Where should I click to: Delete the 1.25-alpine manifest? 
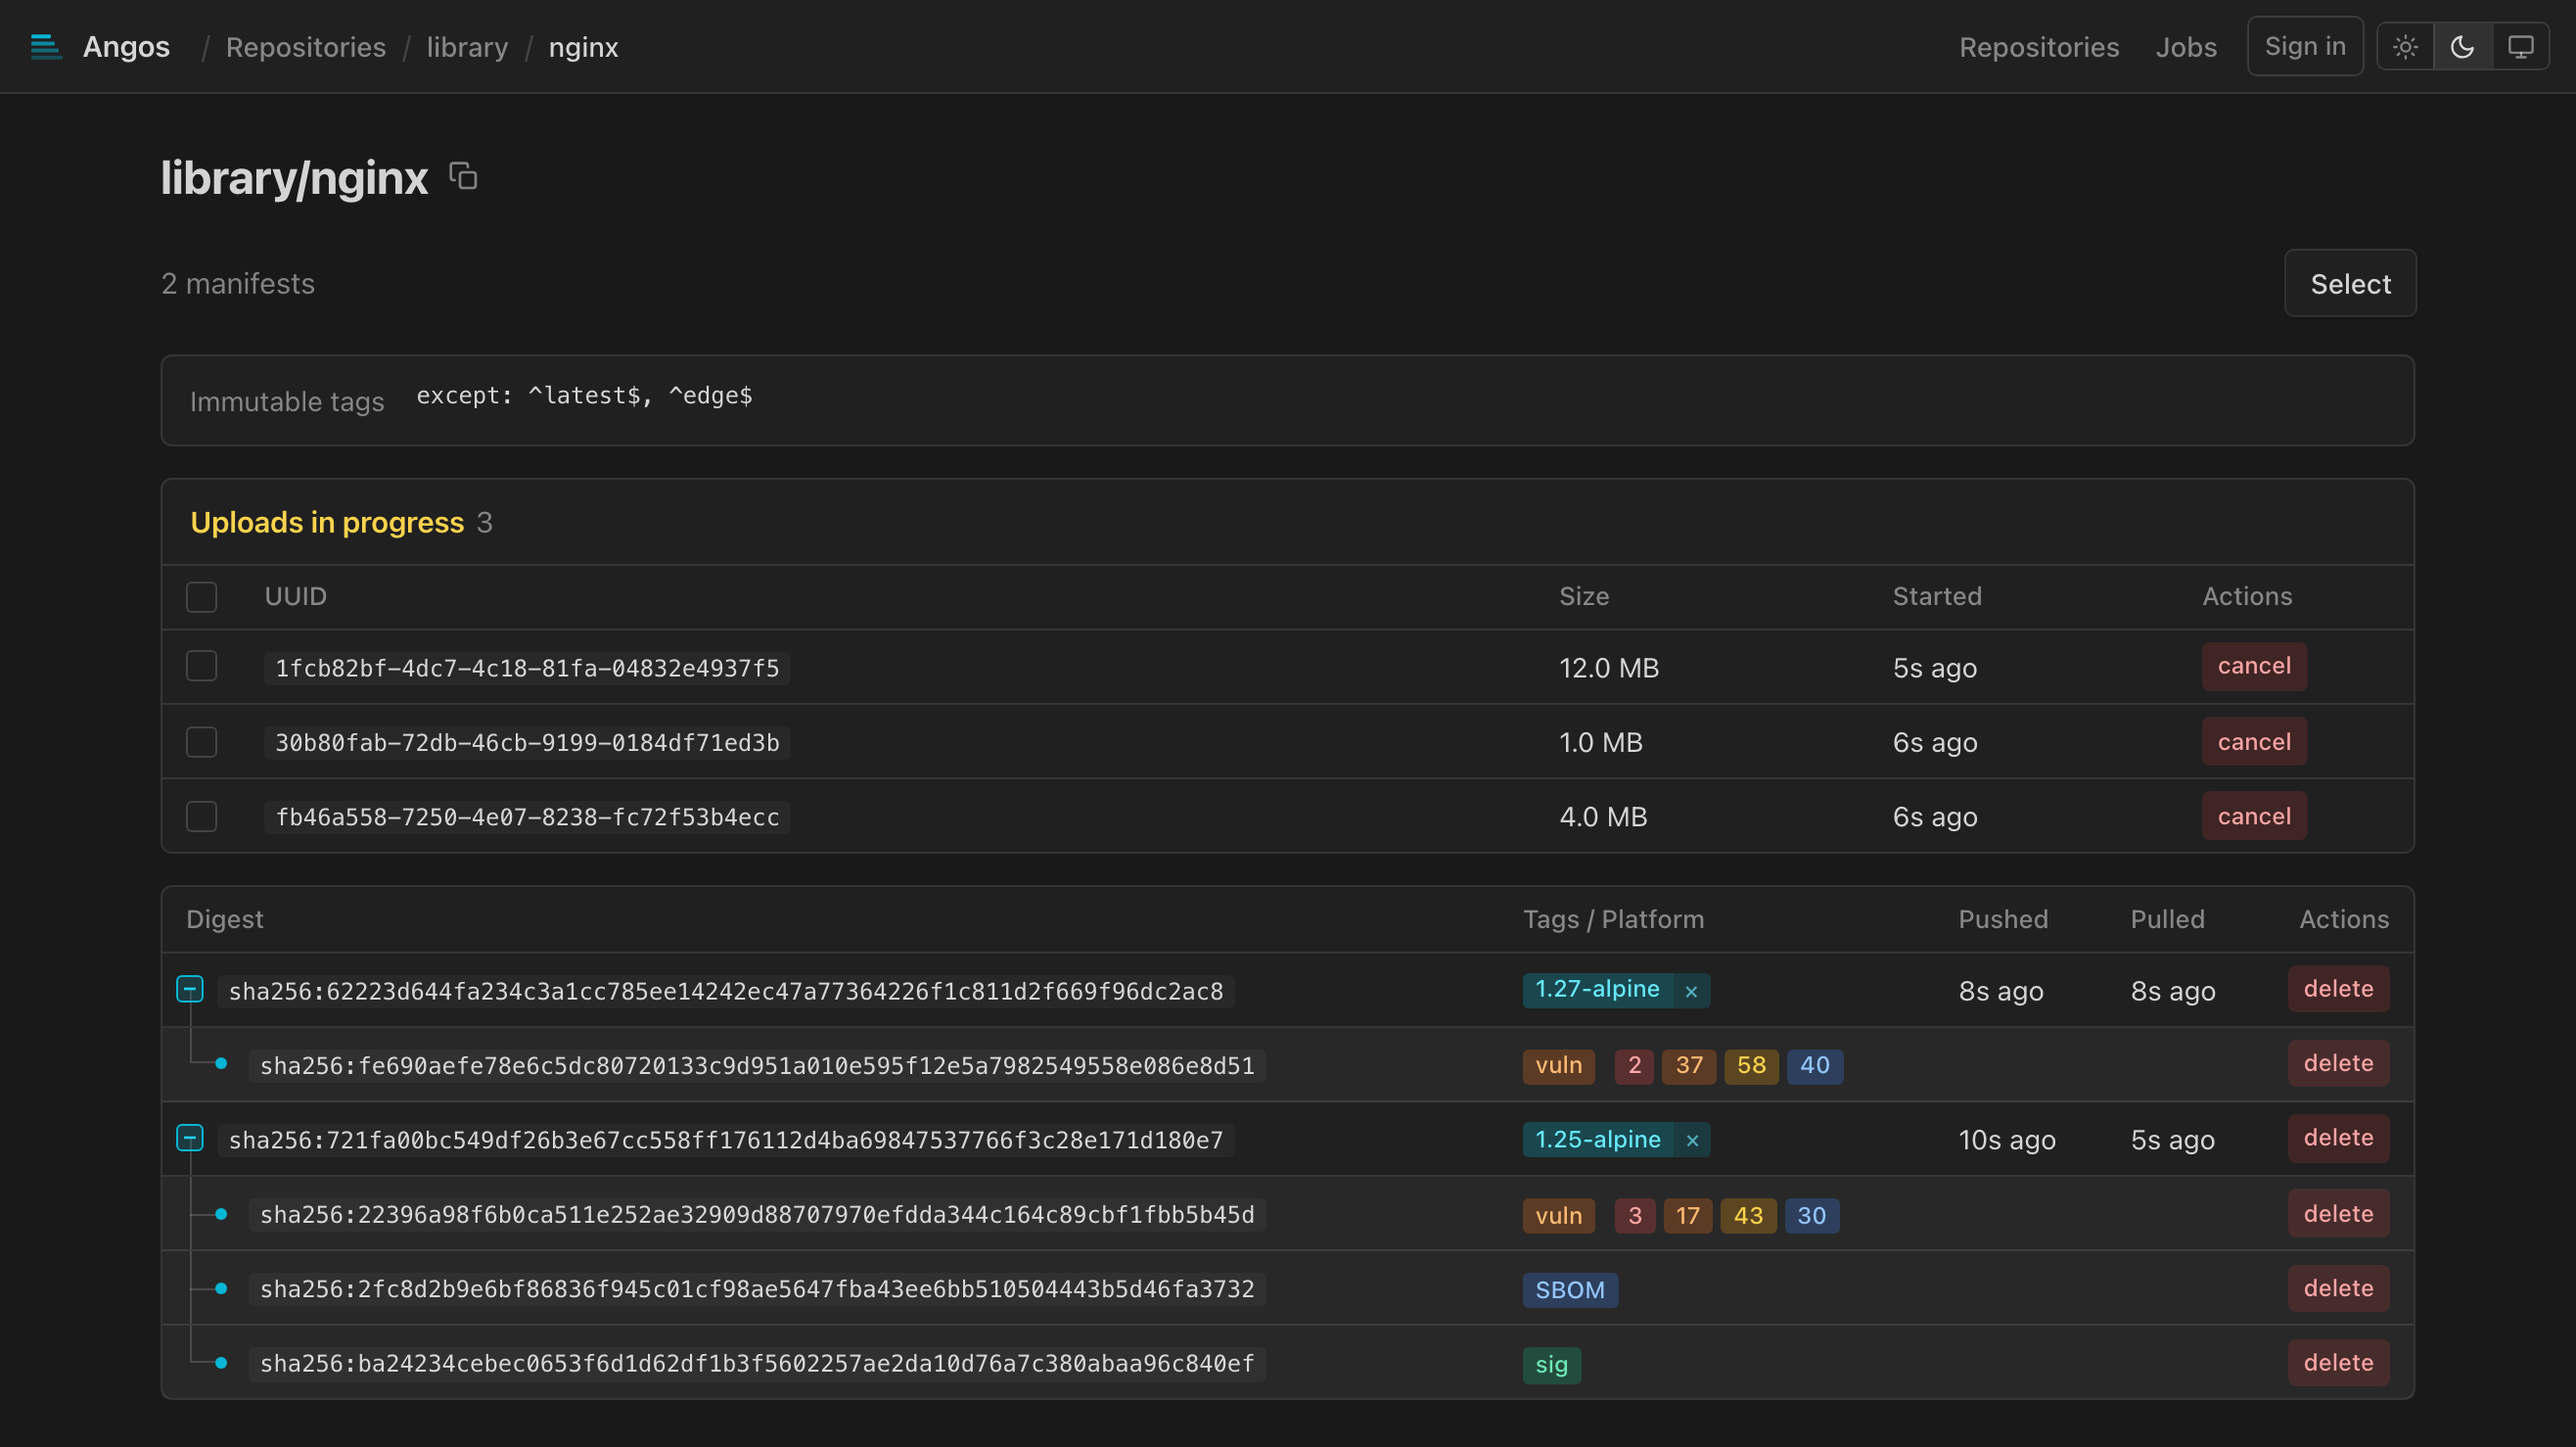pos(2338,1138)
